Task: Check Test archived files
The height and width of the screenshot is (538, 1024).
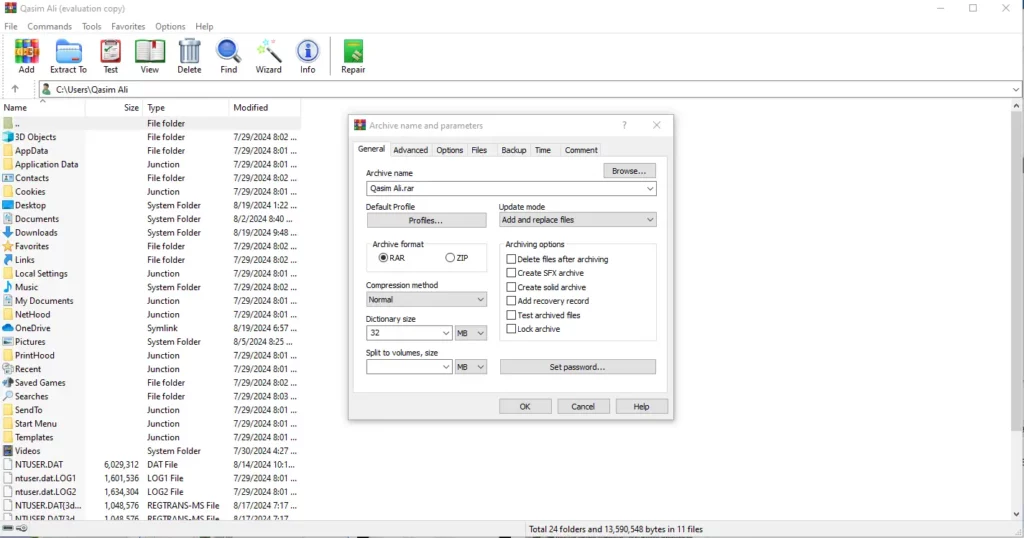Action: point(511,315)
